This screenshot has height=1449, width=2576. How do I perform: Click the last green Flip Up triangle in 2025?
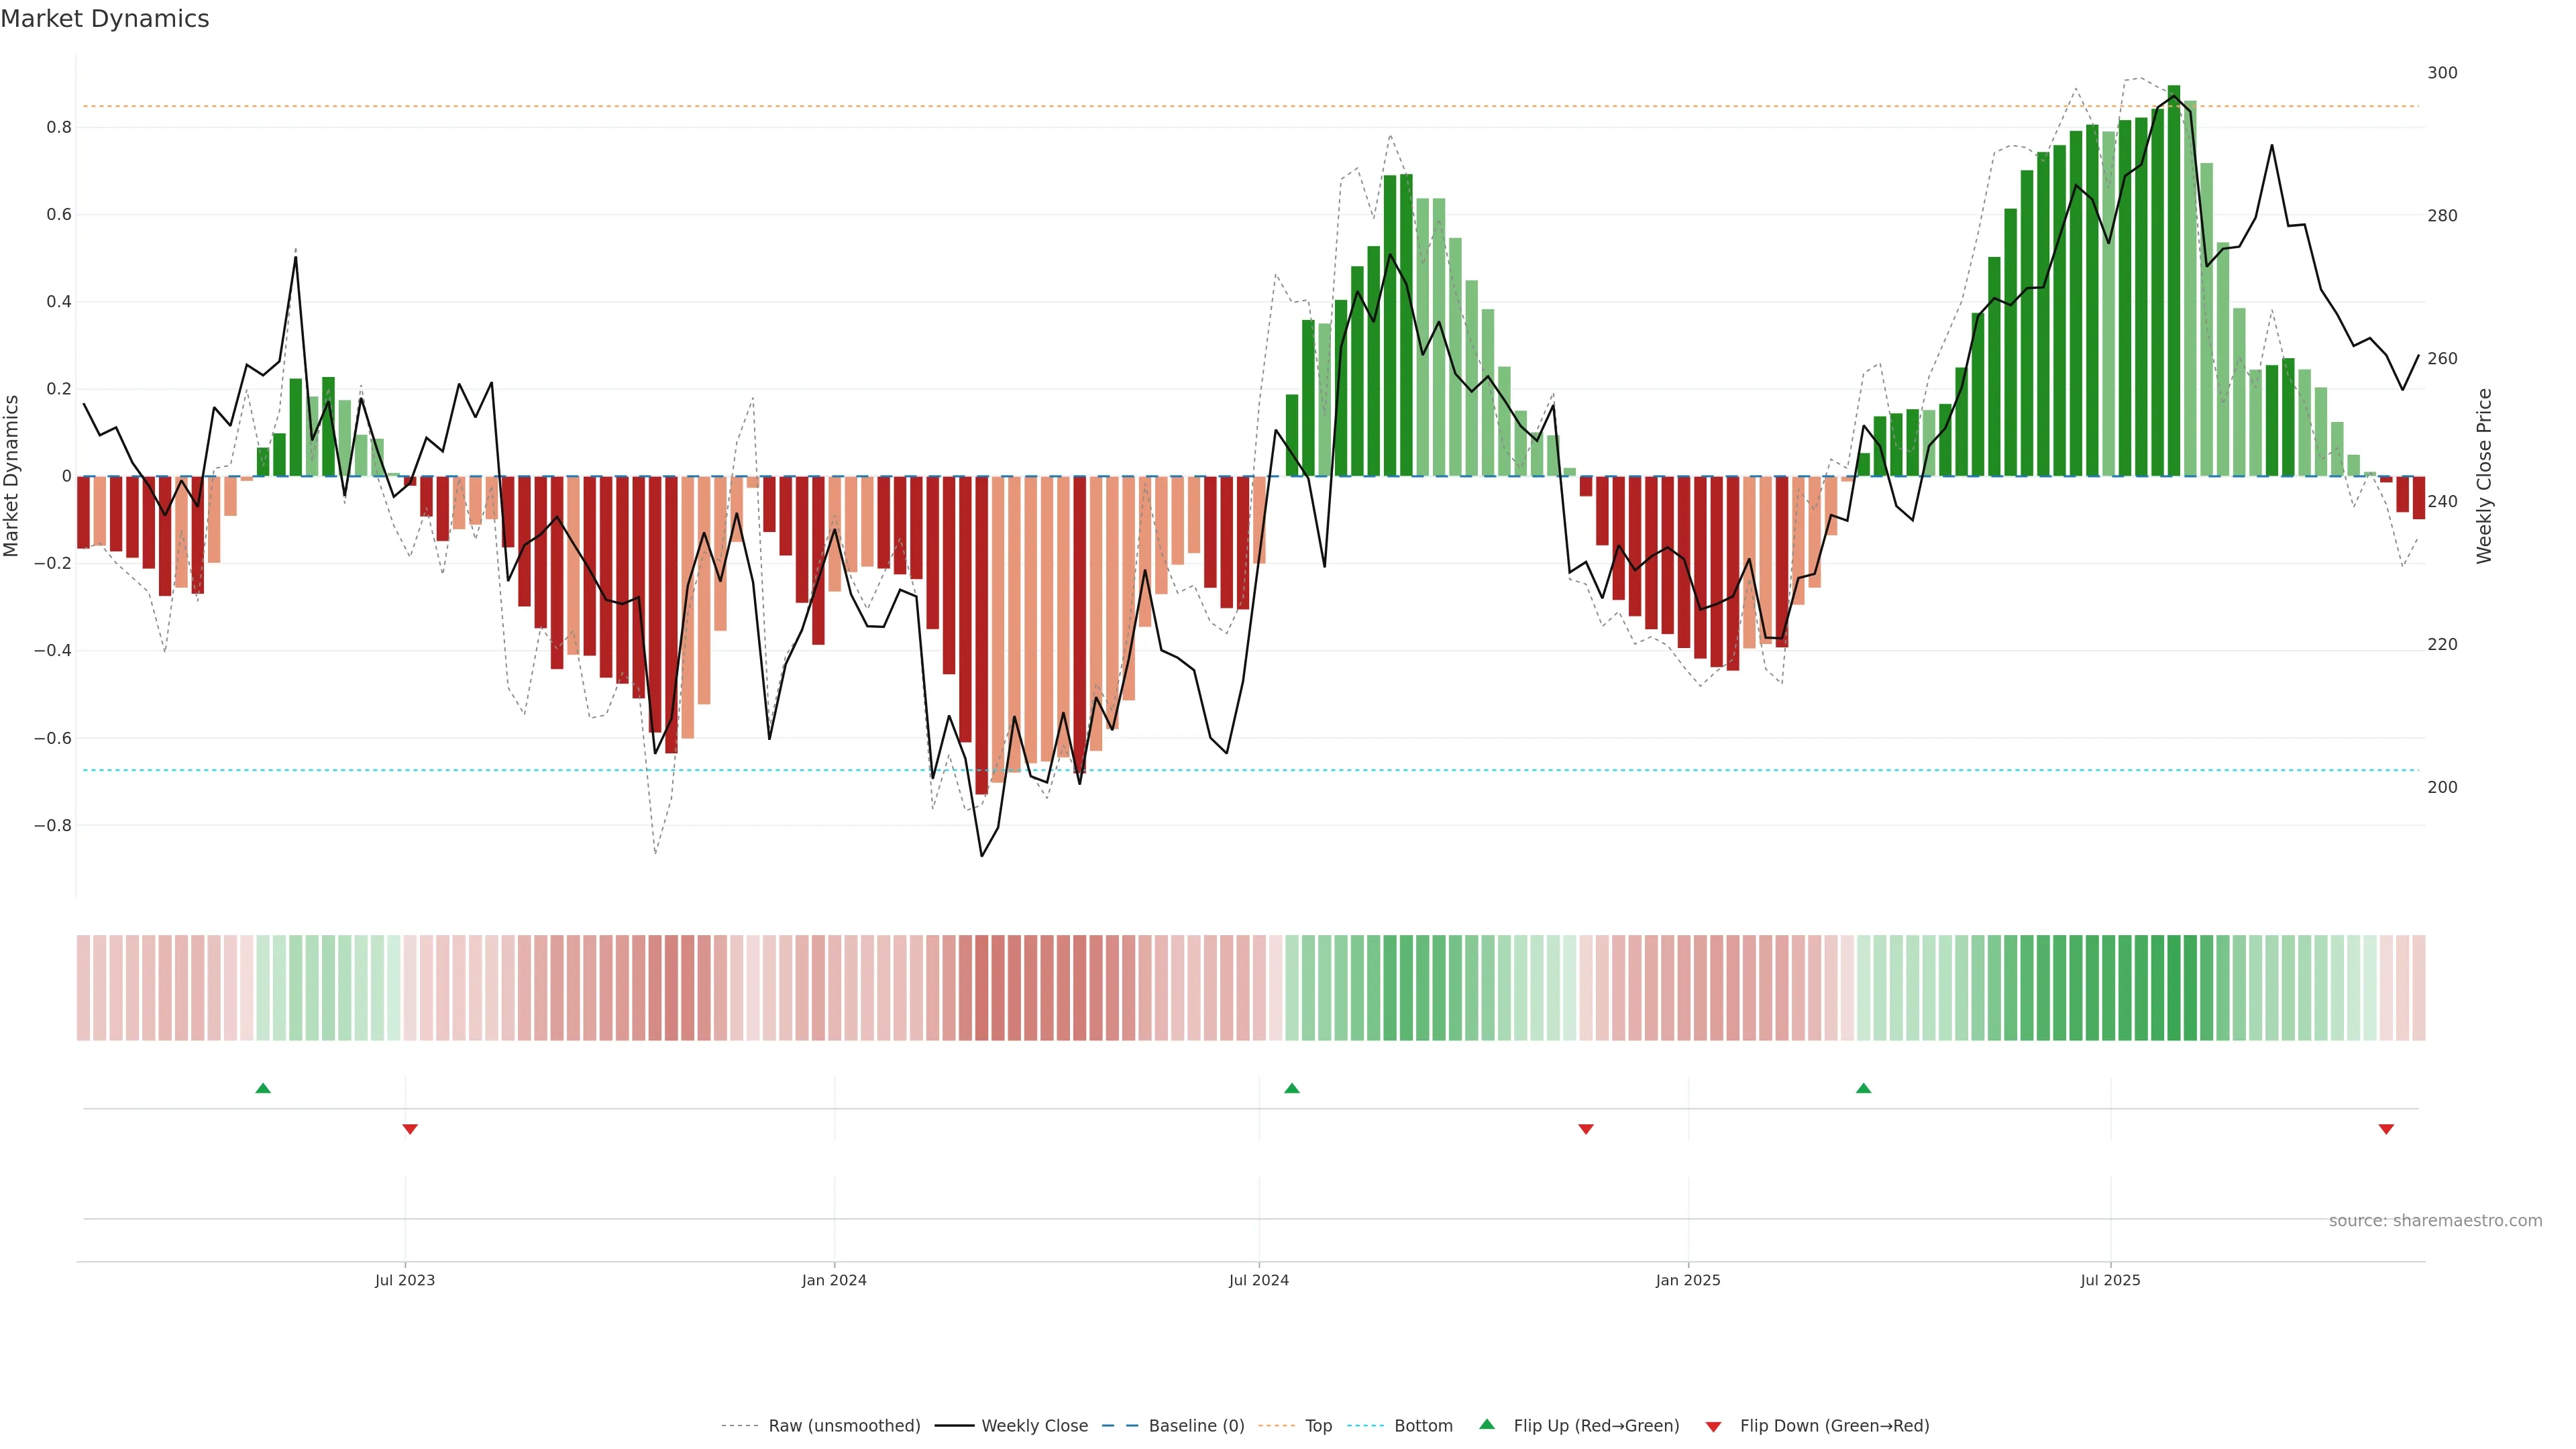click(x=1863, y=1088)
